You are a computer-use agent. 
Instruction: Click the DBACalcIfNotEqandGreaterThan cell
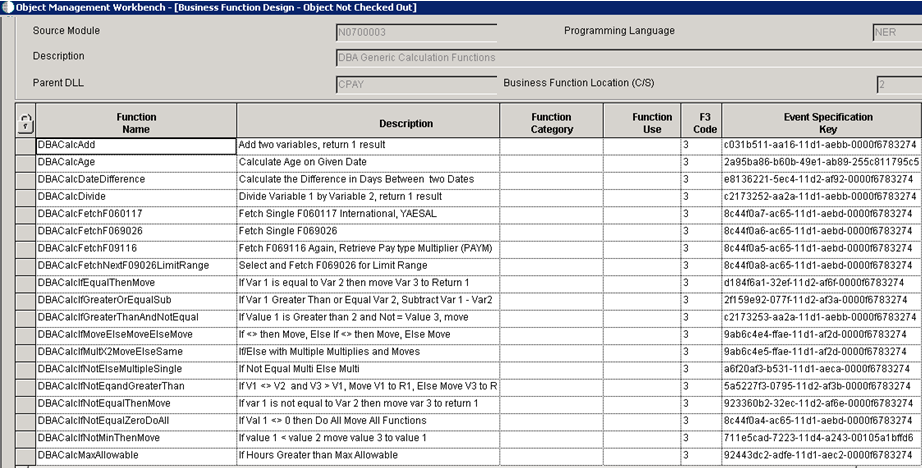136,387
